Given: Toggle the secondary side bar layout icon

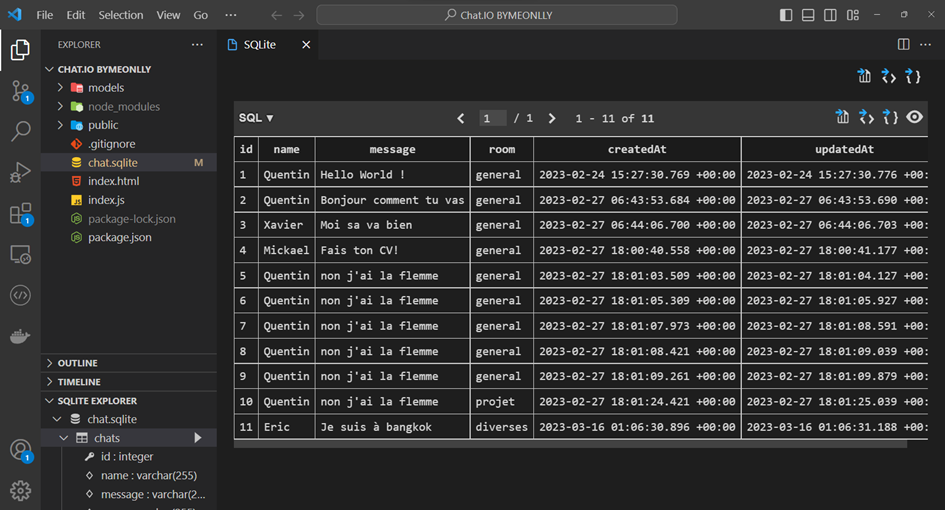Looking at the screenshot, I should point(830,15).
